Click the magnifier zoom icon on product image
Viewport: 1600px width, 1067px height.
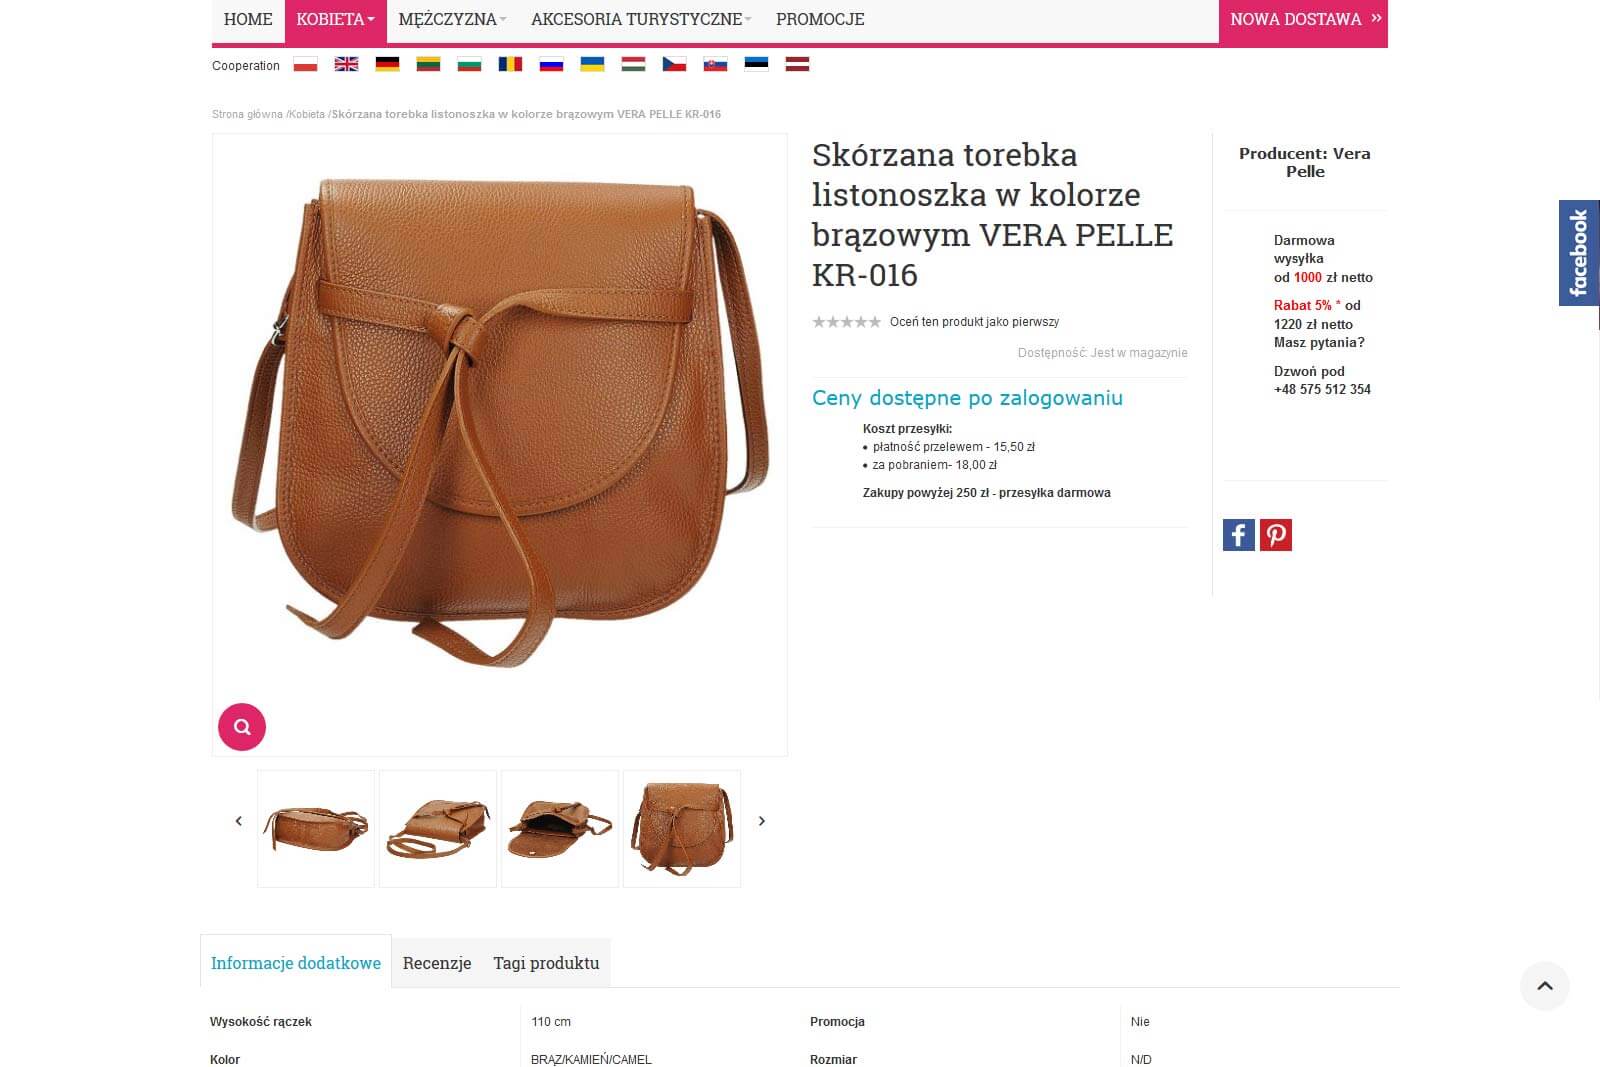click(242, 727)
